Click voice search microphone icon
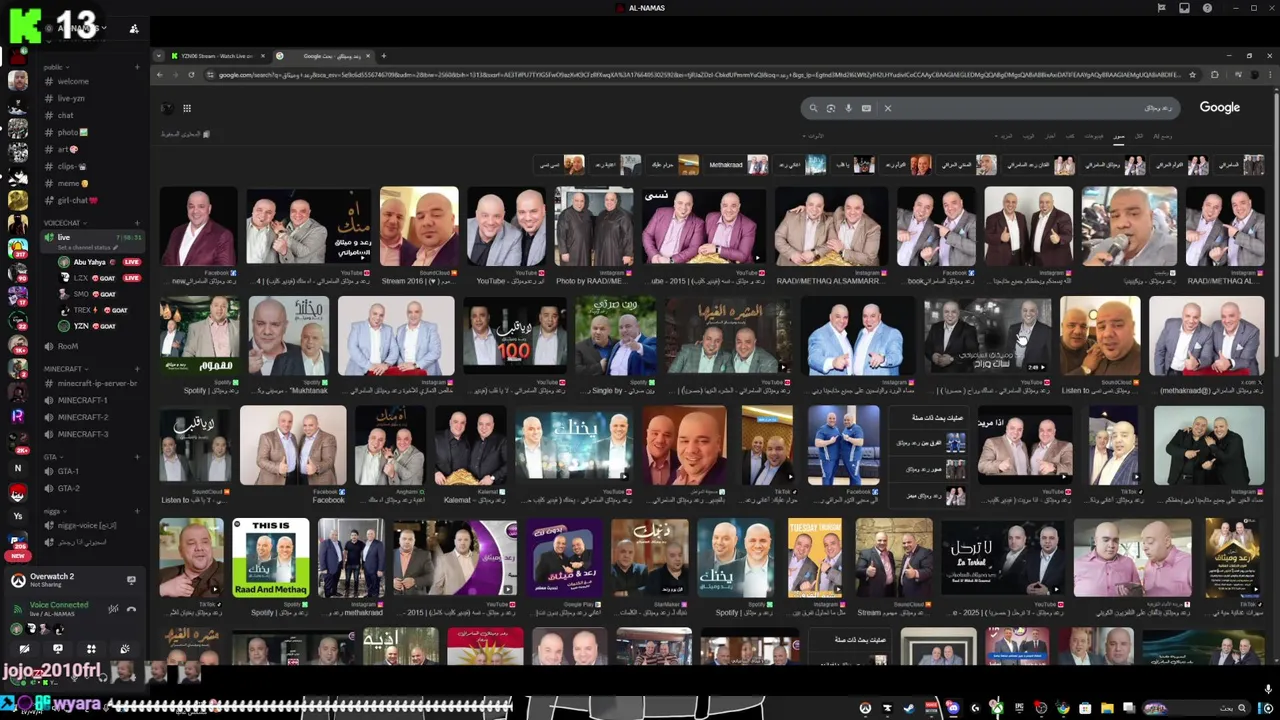Screen dimensions: 1280x720 pyautogui.click(x=848, y=108)
